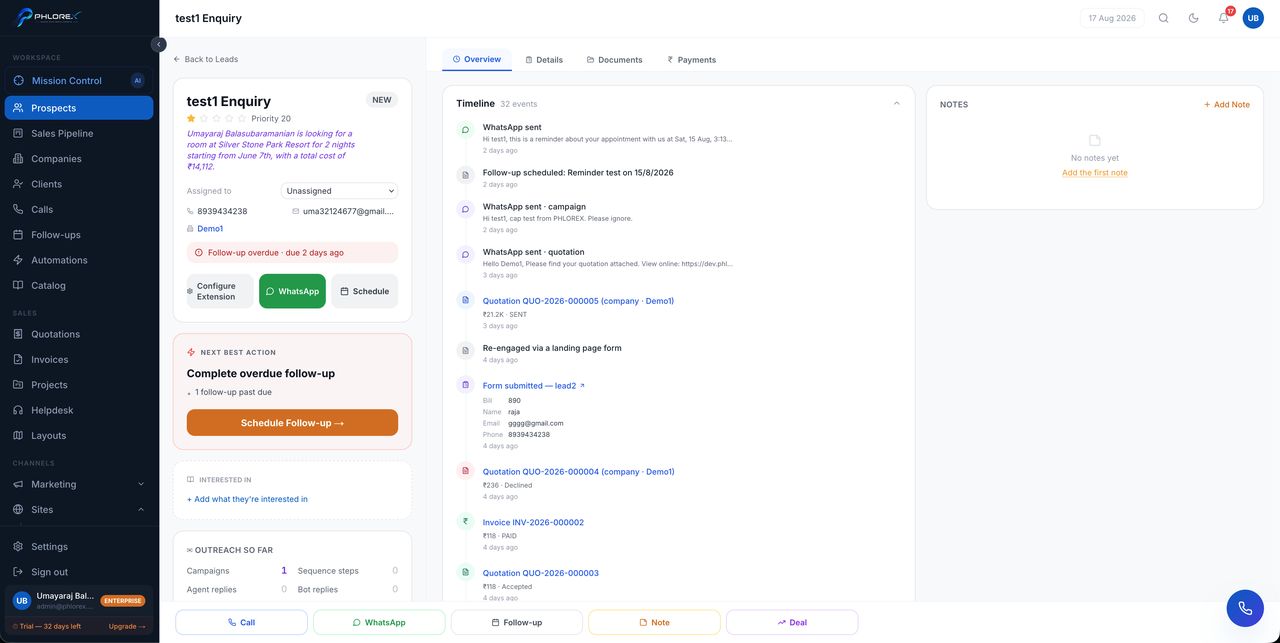Click Schedule Follow-up orange button
Viewport: 1280px width, 643px height.
tap(292, 423)
